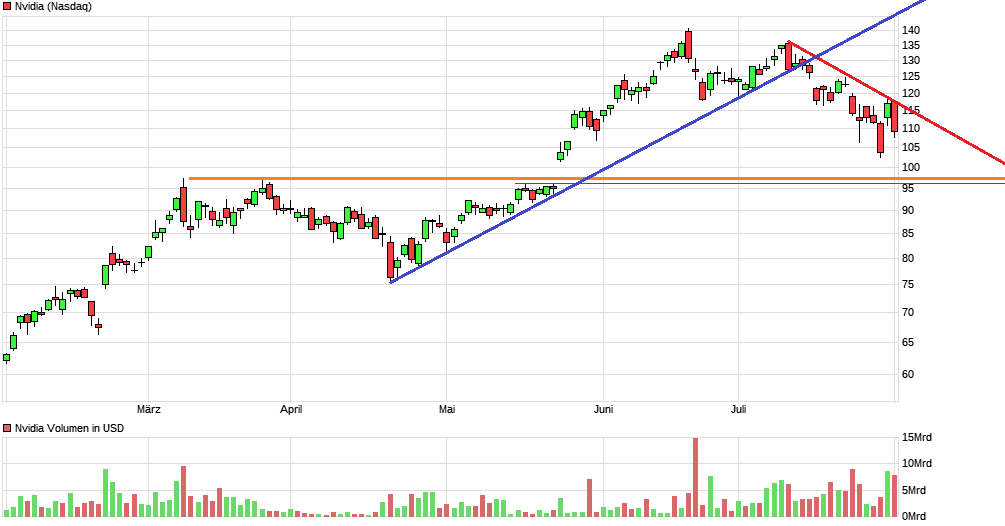Click the 75 price axis label
The width and height of the screenshot is (1005, 526).
click(x=908, y=284)
